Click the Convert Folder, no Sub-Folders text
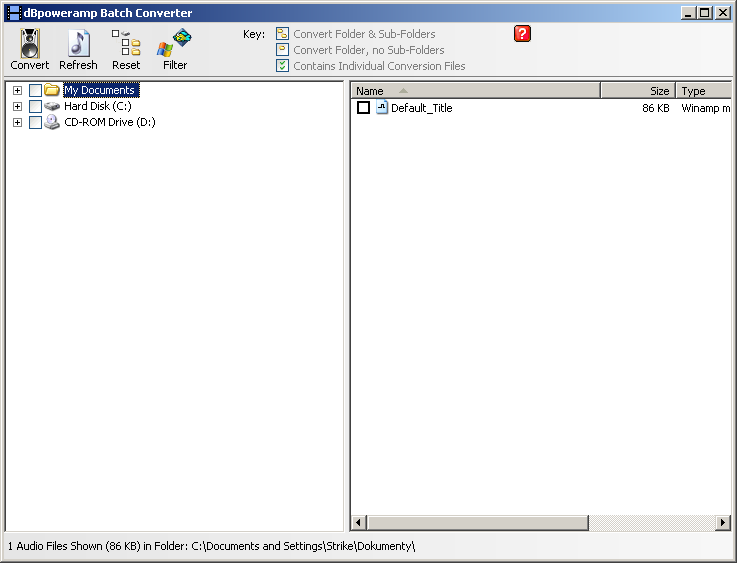This screenshot has width=737, height=563. pos(369,50)
